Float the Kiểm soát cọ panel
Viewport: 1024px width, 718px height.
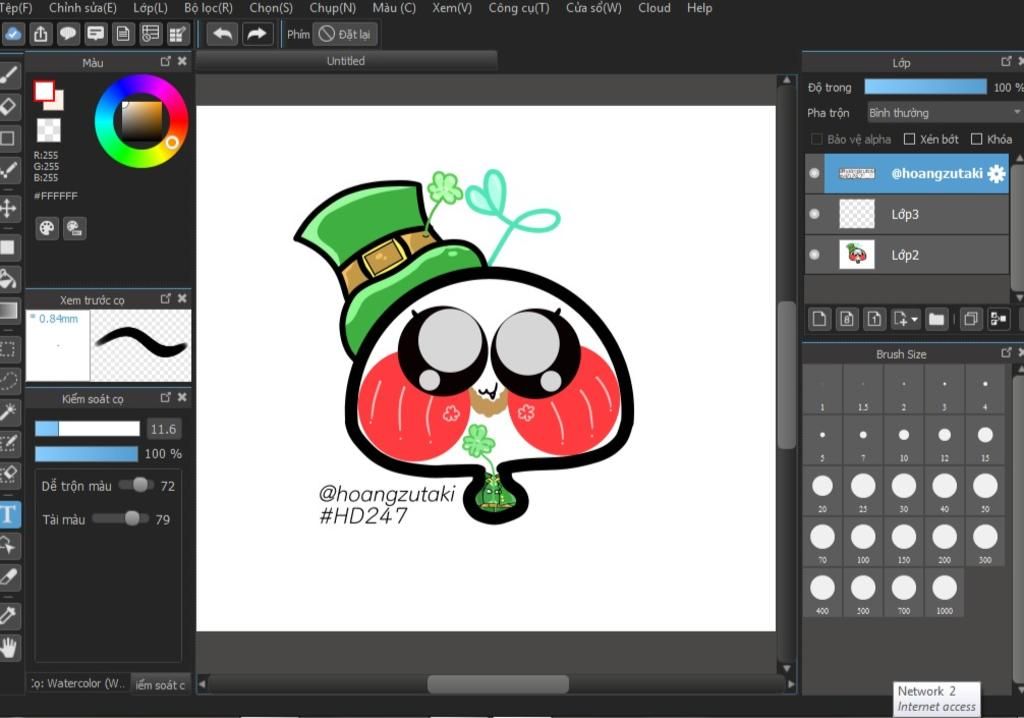(165, 397)
